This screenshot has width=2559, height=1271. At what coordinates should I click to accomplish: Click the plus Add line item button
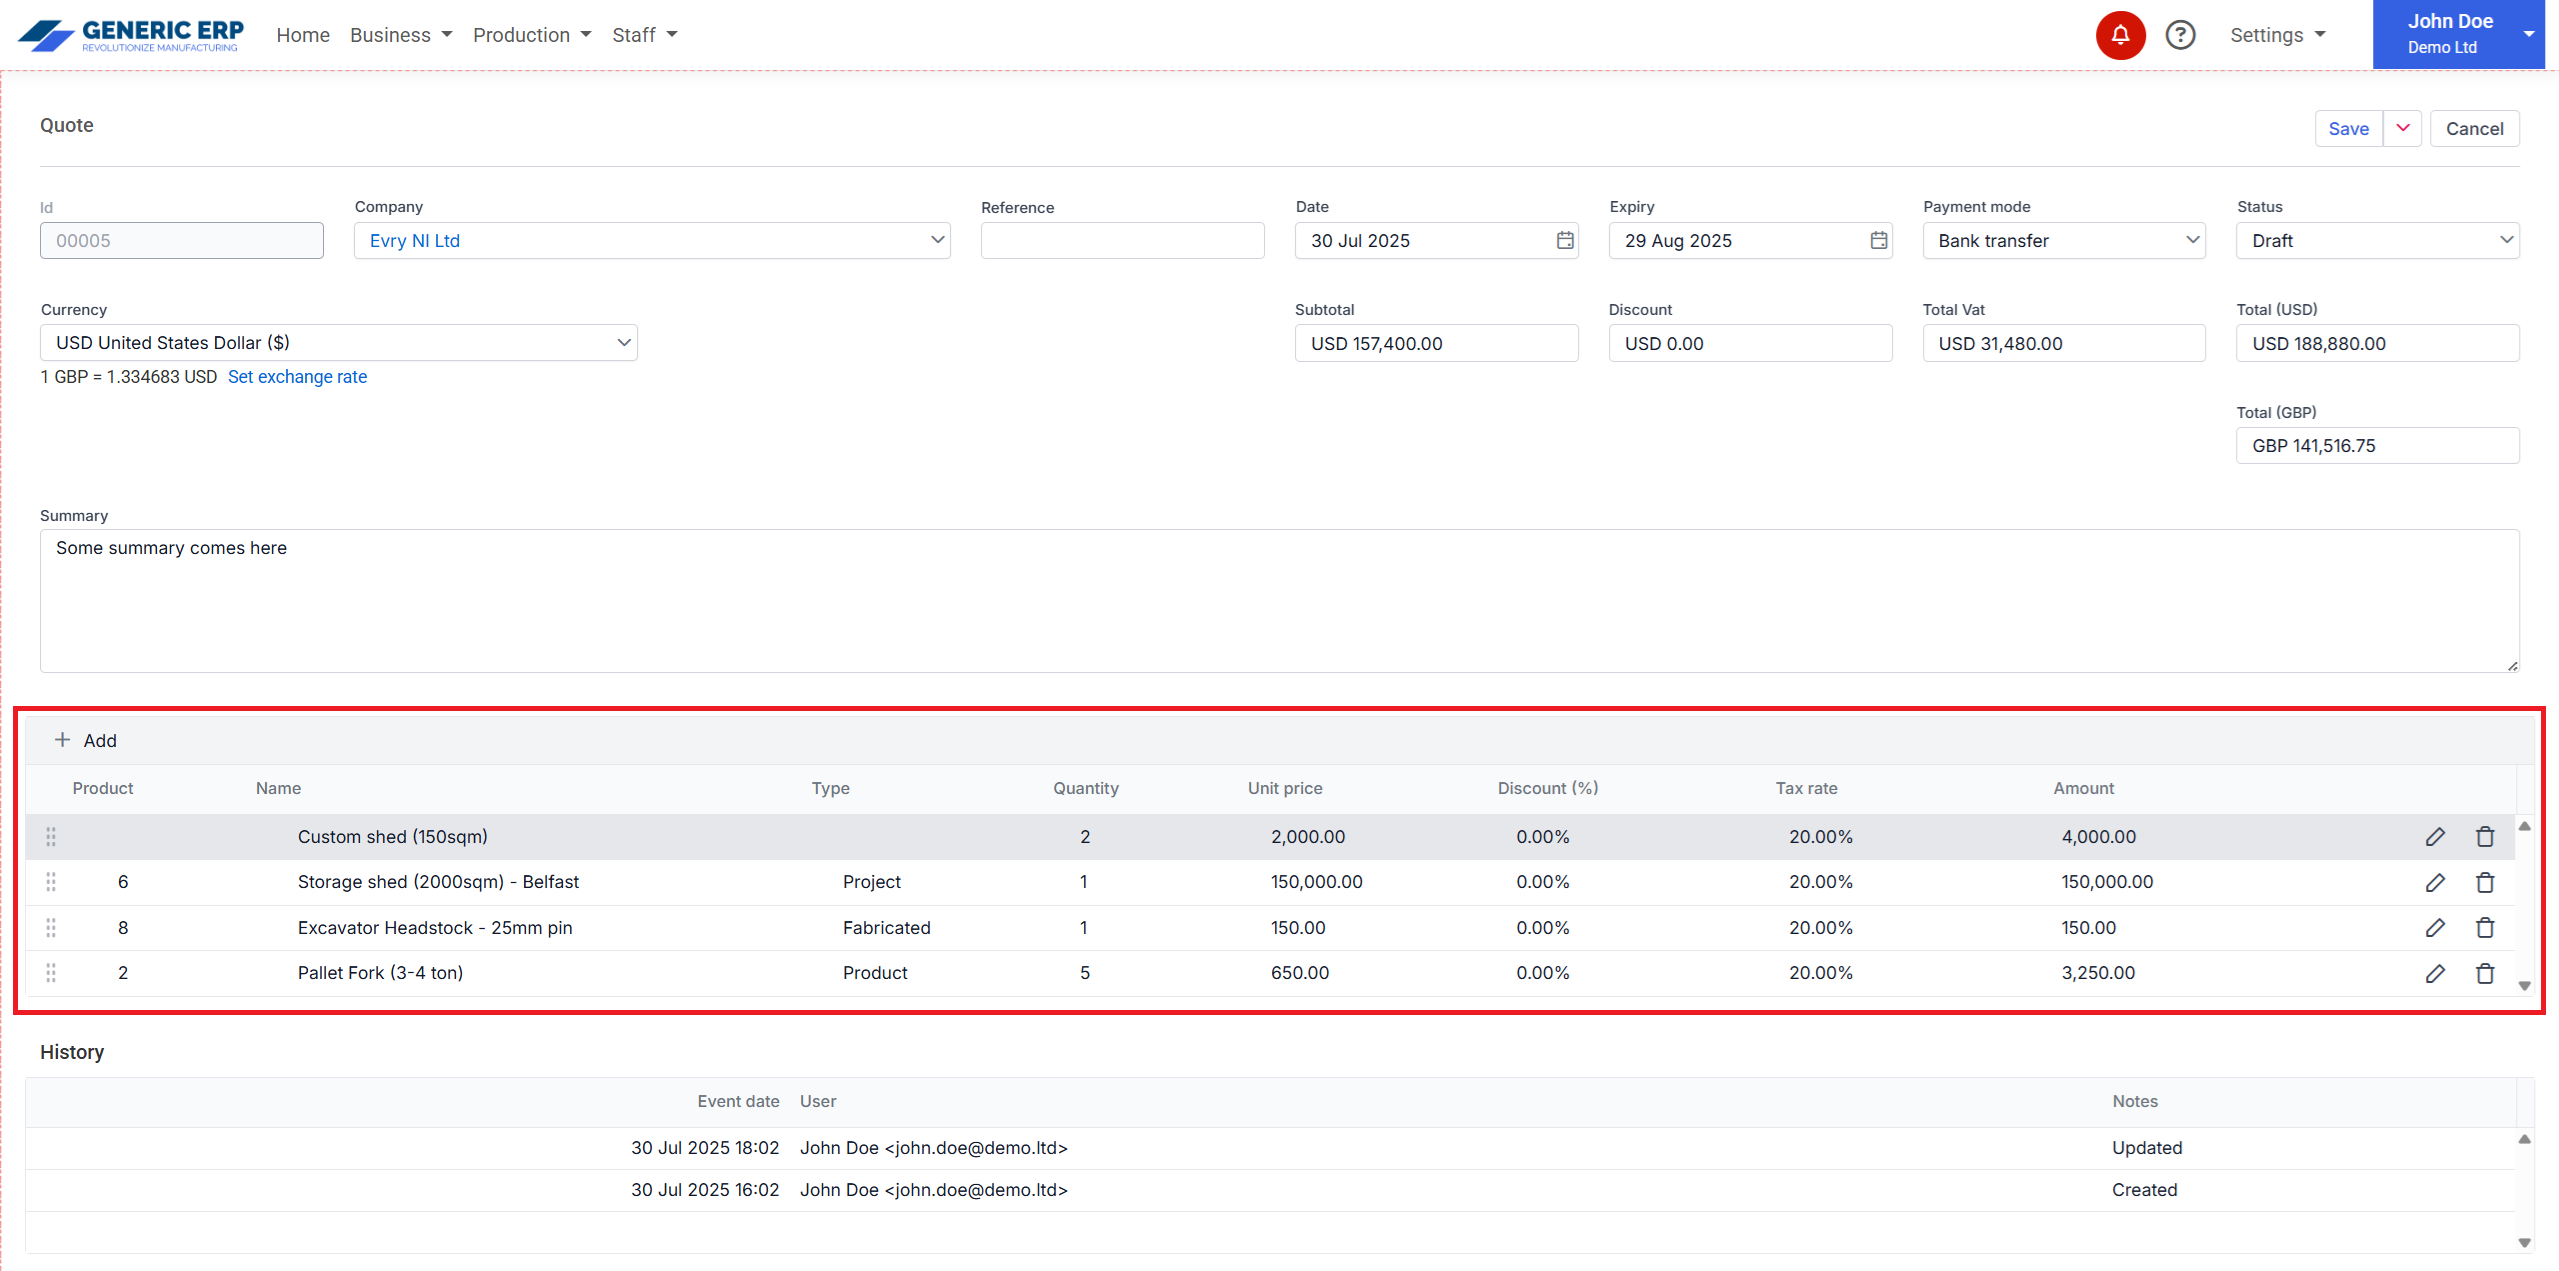click(86, 741)
